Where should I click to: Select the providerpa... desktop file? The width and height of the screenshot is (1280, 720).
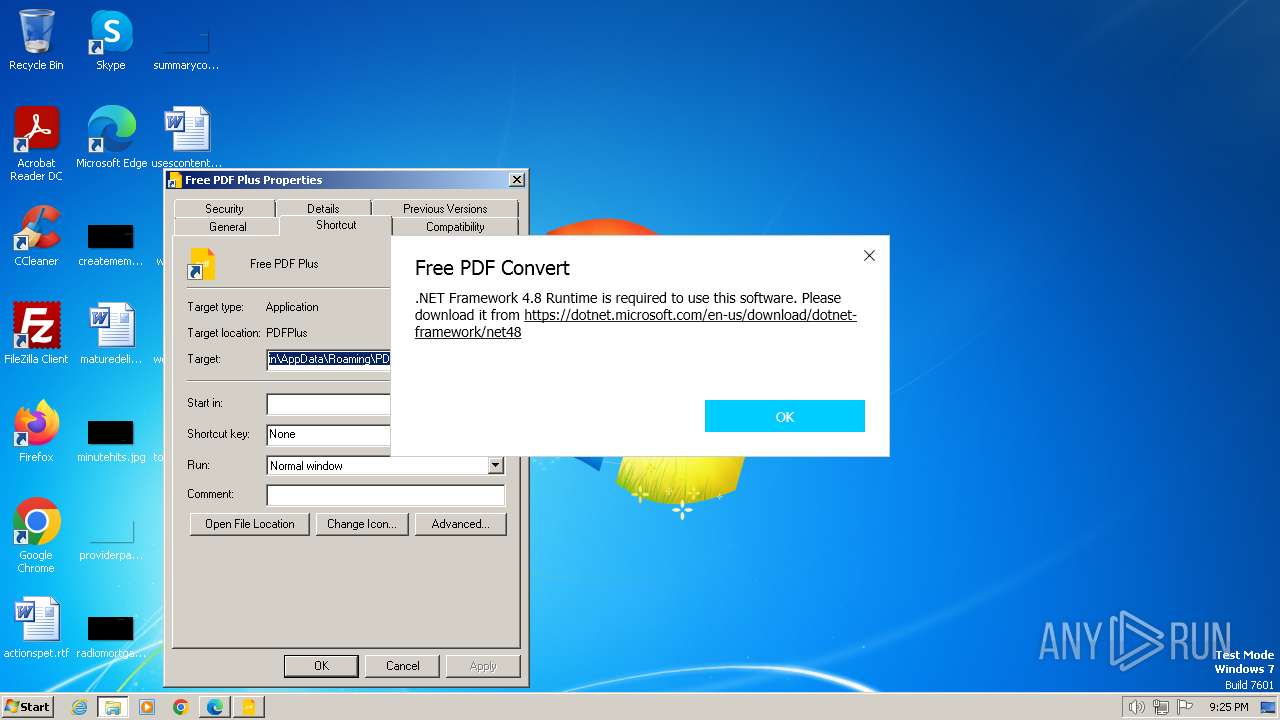point(111,538)
